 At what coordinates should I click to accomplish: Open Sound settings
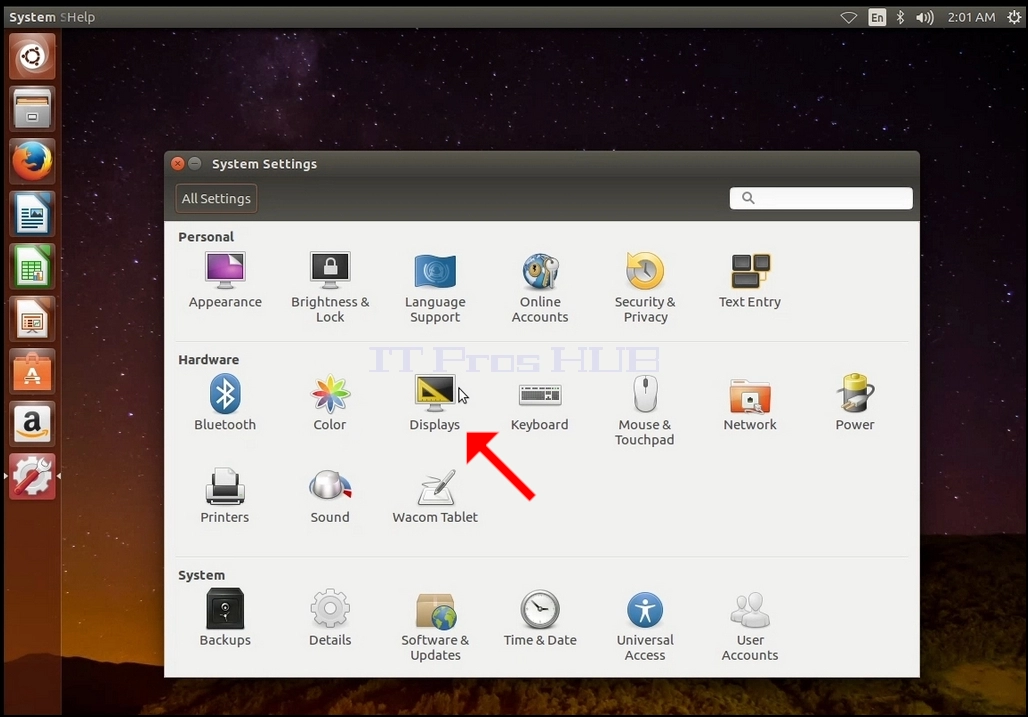pos(330,495)
